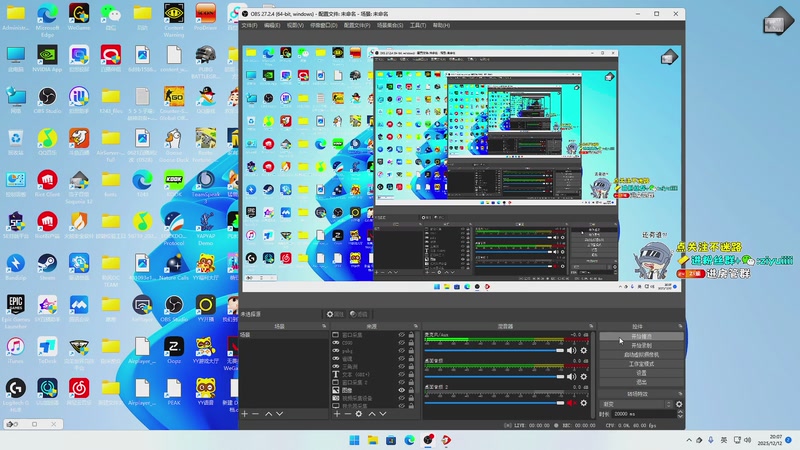Select the Steam desktop shortcut
Viewport: 800px width, 450px height.
[x=47, y=267]
